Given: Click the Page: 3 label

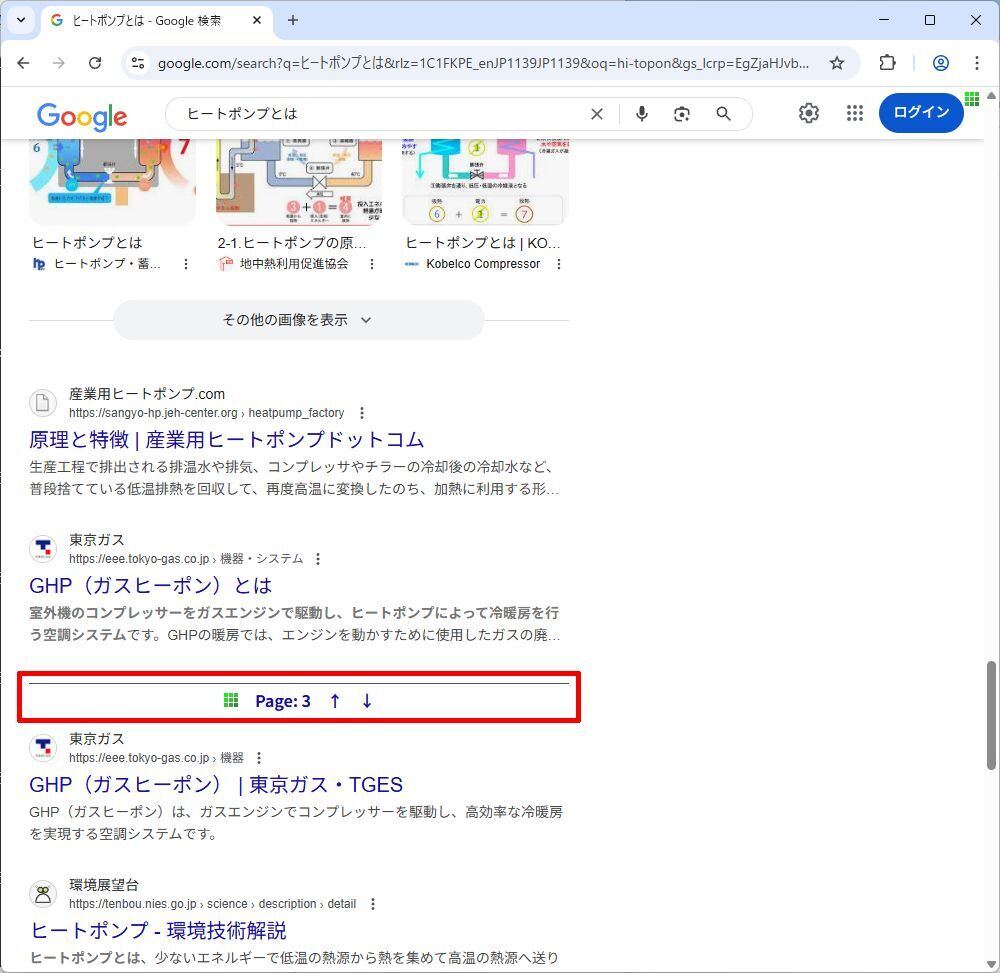Looking at the screenshot, I should (x=283, y=701).
